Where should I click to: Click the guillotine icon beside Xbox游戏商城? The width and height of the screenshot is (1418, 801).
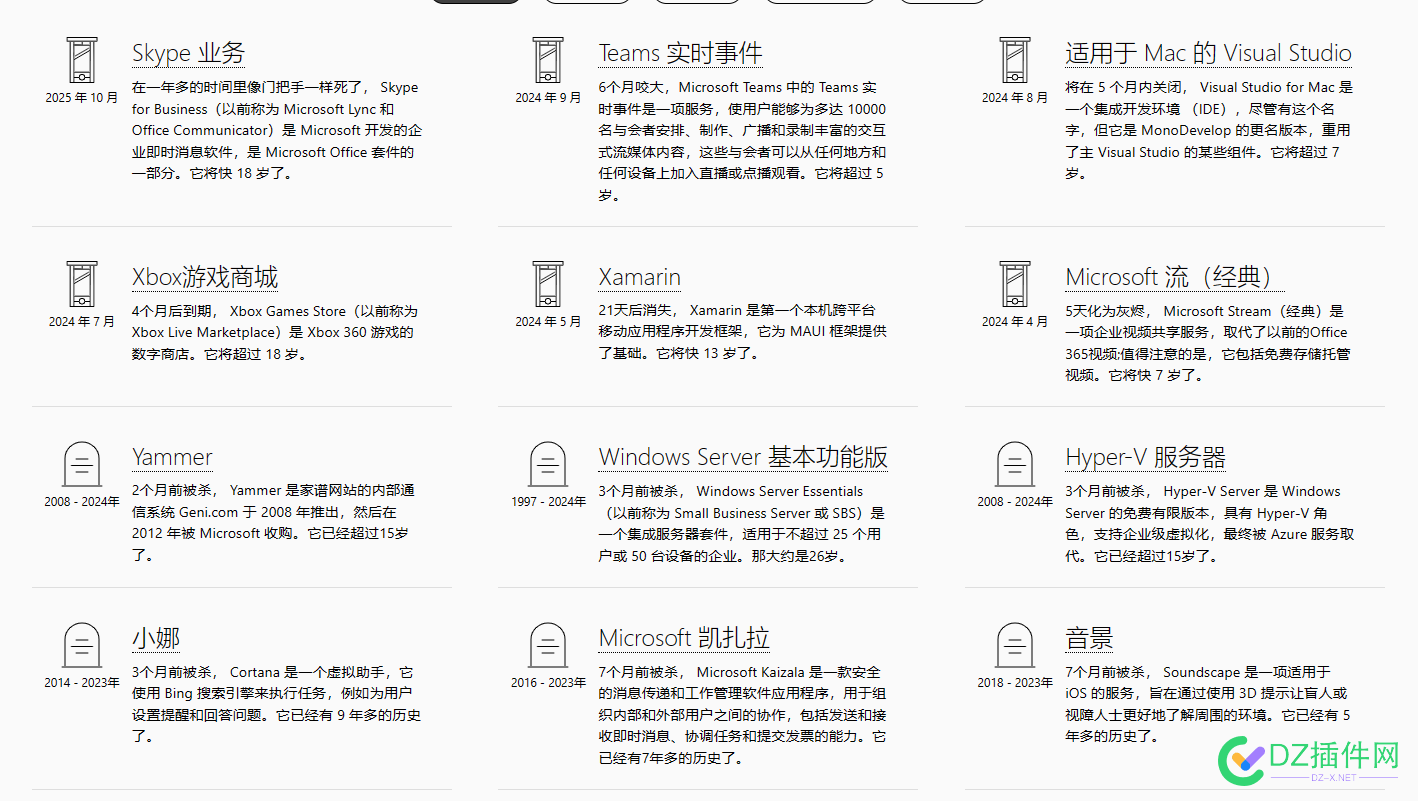click(x=82, y=284)
